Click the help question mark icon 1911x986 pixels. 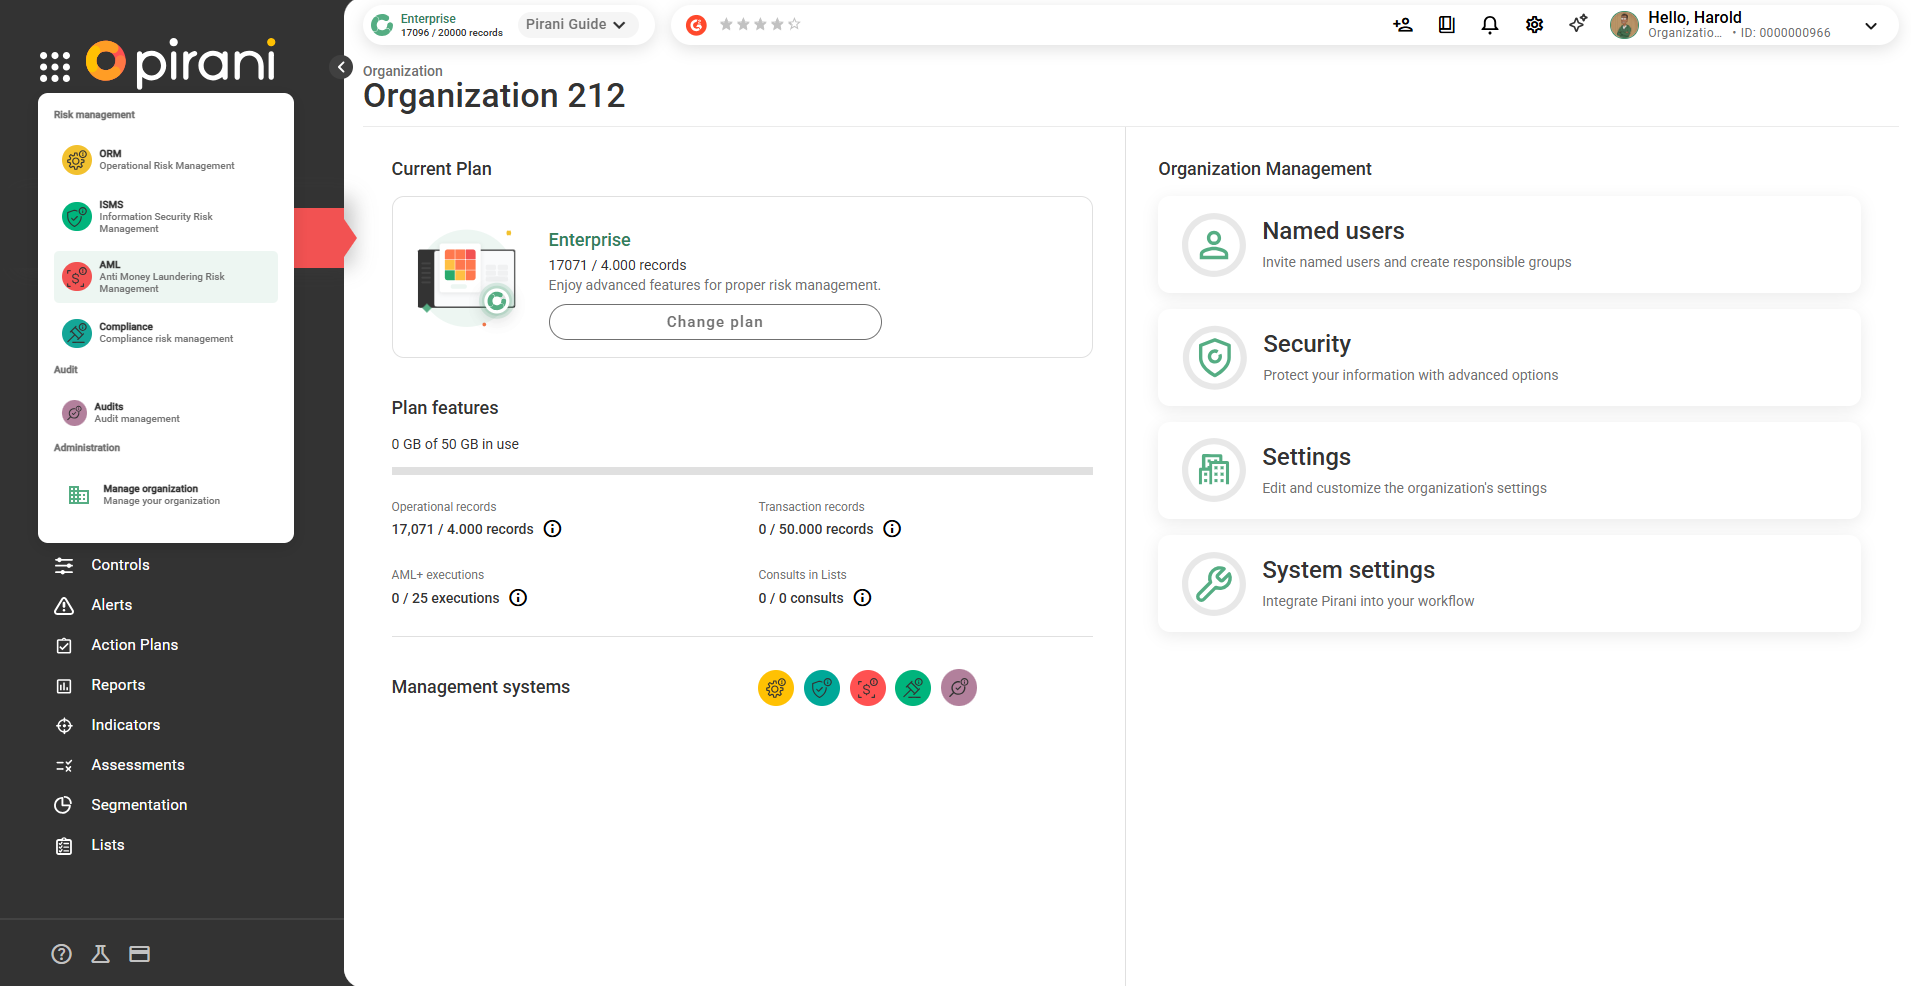(62, 954)
